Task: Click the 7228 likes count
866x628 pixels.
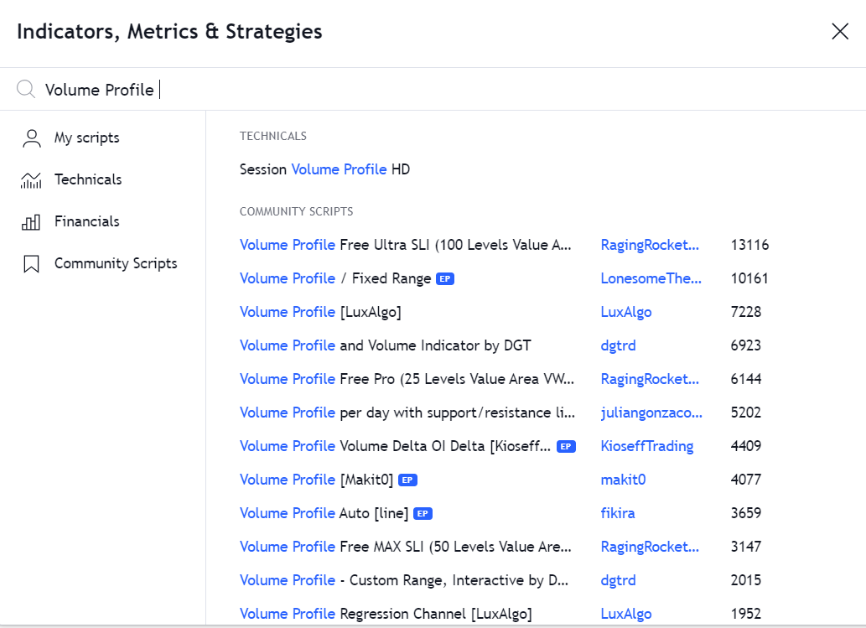Action: (x=746, y=312)
